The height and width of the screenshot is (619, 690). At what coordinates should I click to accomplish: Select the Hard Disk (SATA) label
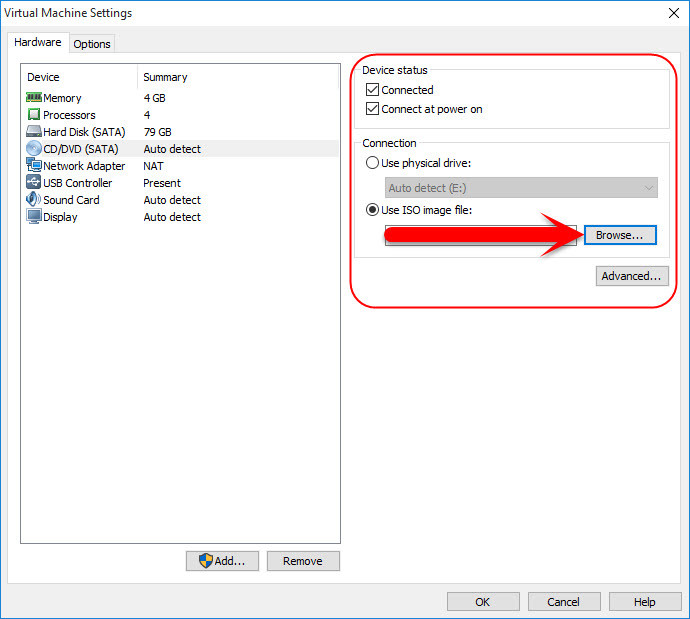point(84,132)
